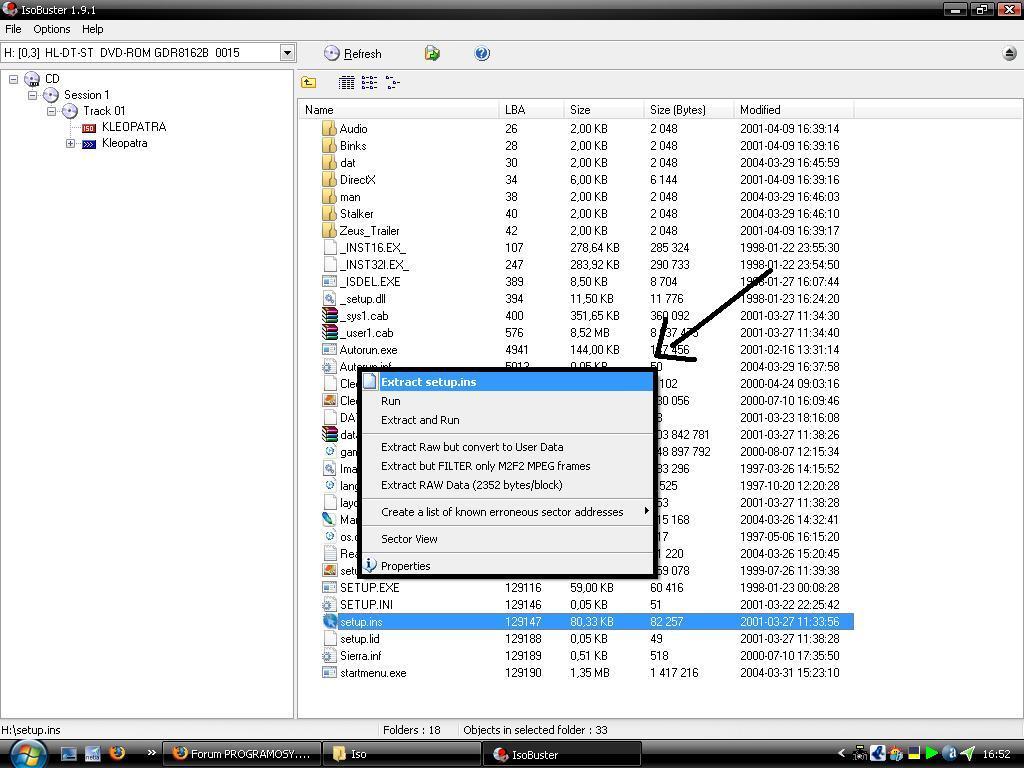Choose Extract Raw but convert to User Data
This screenshot has height=768, width=1024.
click(x=507, y=447)
